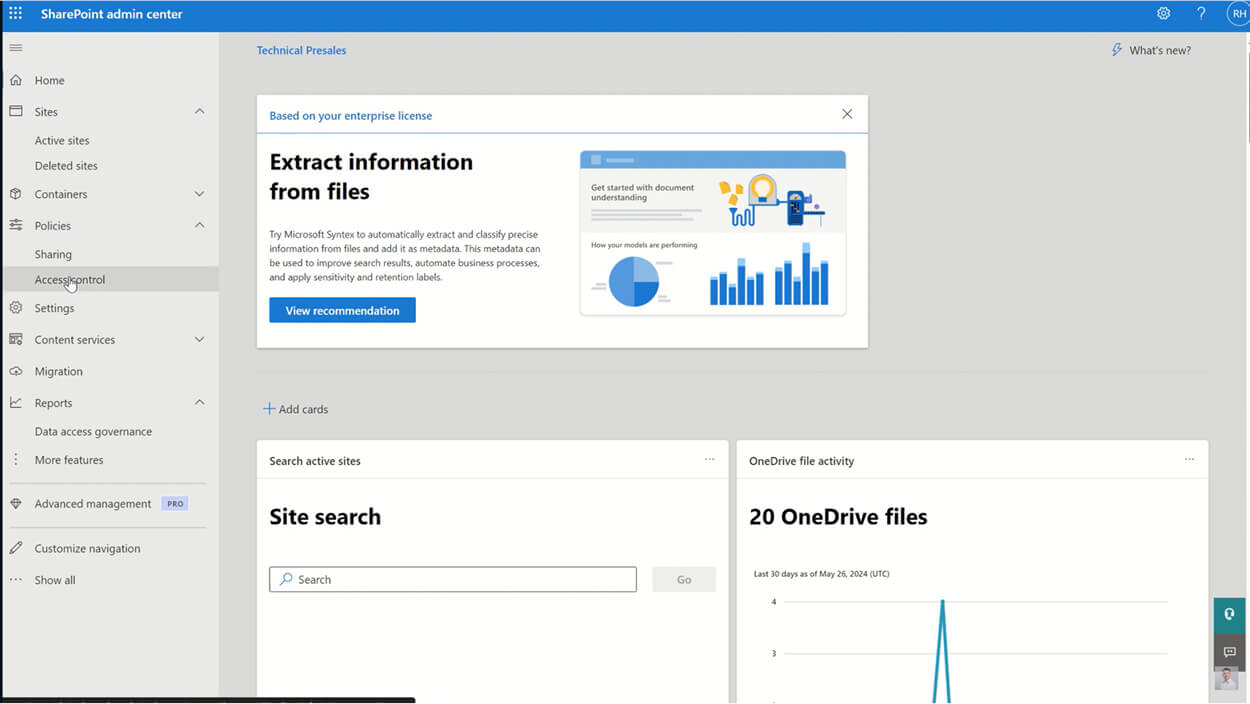This screenshot has width=1250, height=704.
Task: Expand the Containers section
Action: coord(199,193)
